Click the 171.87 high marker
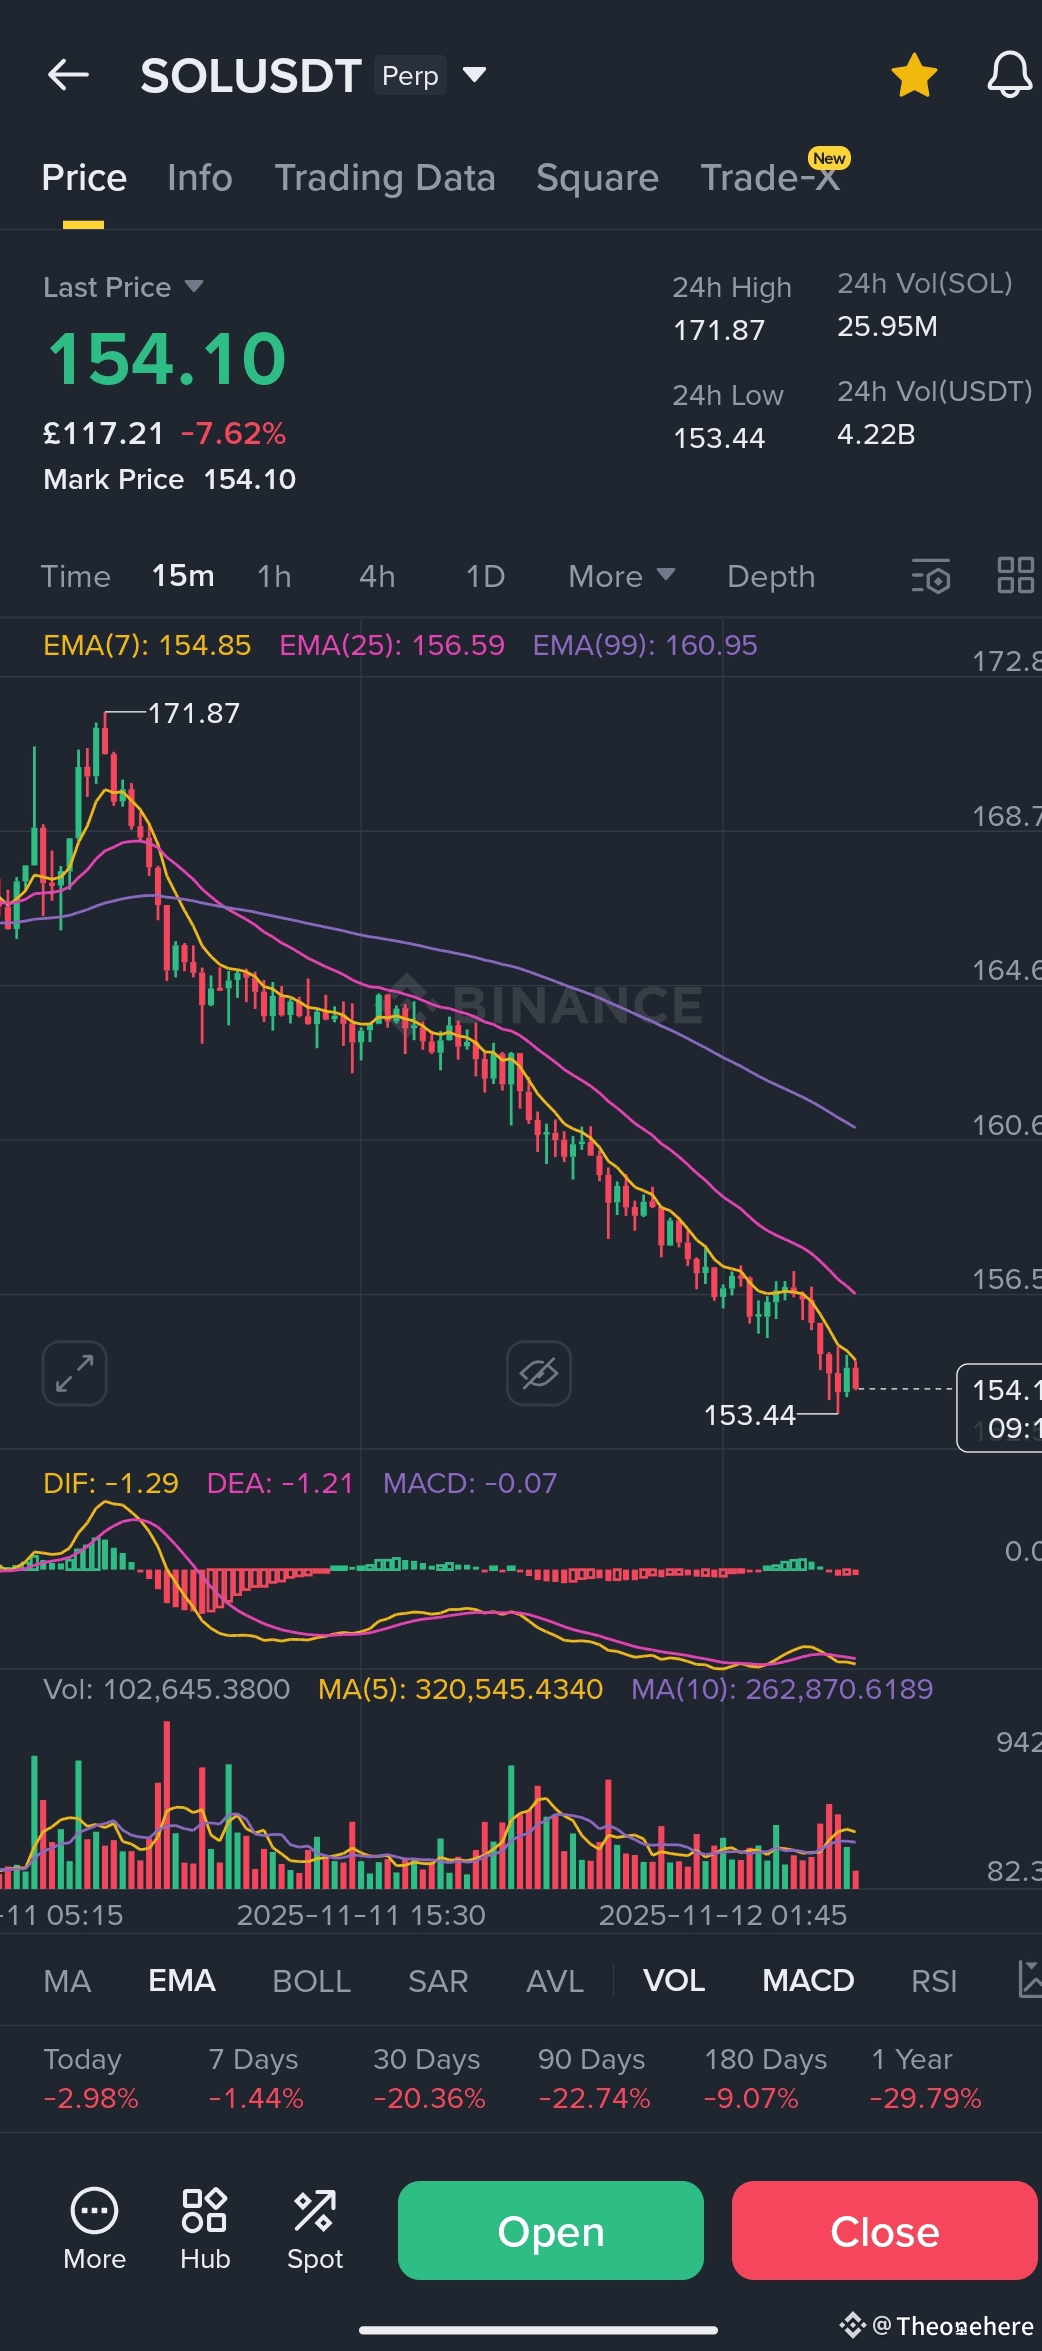Viewport: 1042px width, 2351px height. pos(194,713)
